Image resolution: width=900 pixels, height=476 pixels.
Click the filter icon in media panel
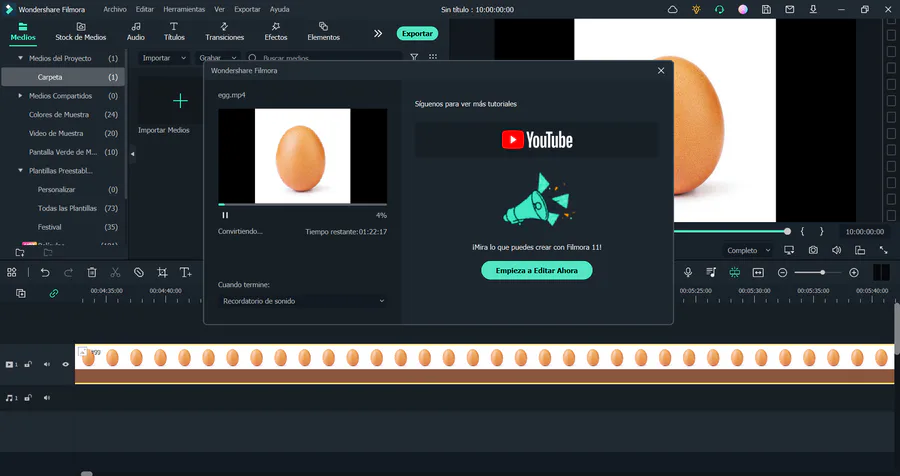pos(414,57)
